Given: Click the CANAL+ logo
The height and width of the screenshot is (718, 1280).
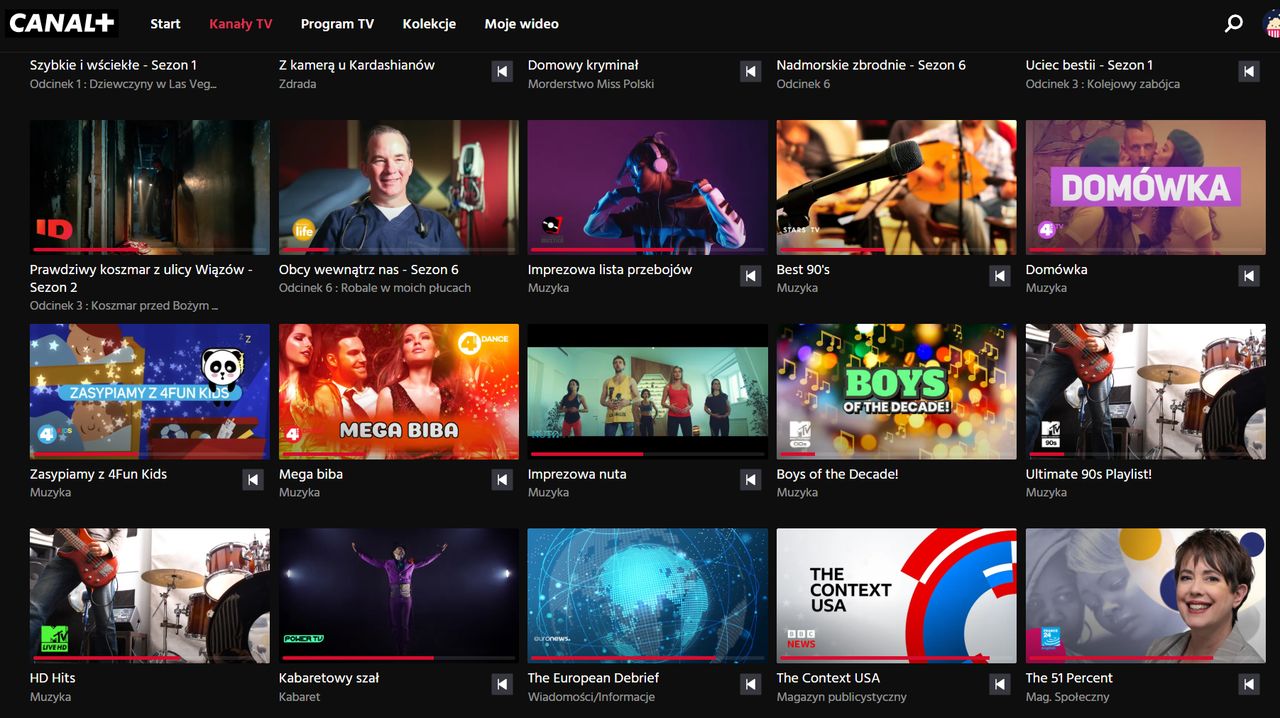Looking at the screenshot, I should click(x=62, y=22).
